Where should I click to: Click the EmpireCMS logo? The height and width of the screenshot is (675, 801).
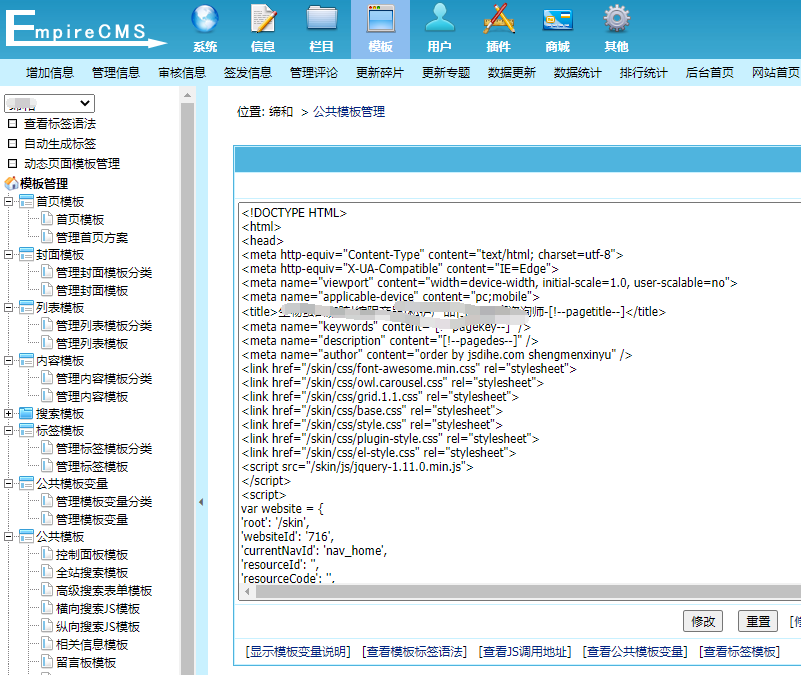[x=84, y=30]
